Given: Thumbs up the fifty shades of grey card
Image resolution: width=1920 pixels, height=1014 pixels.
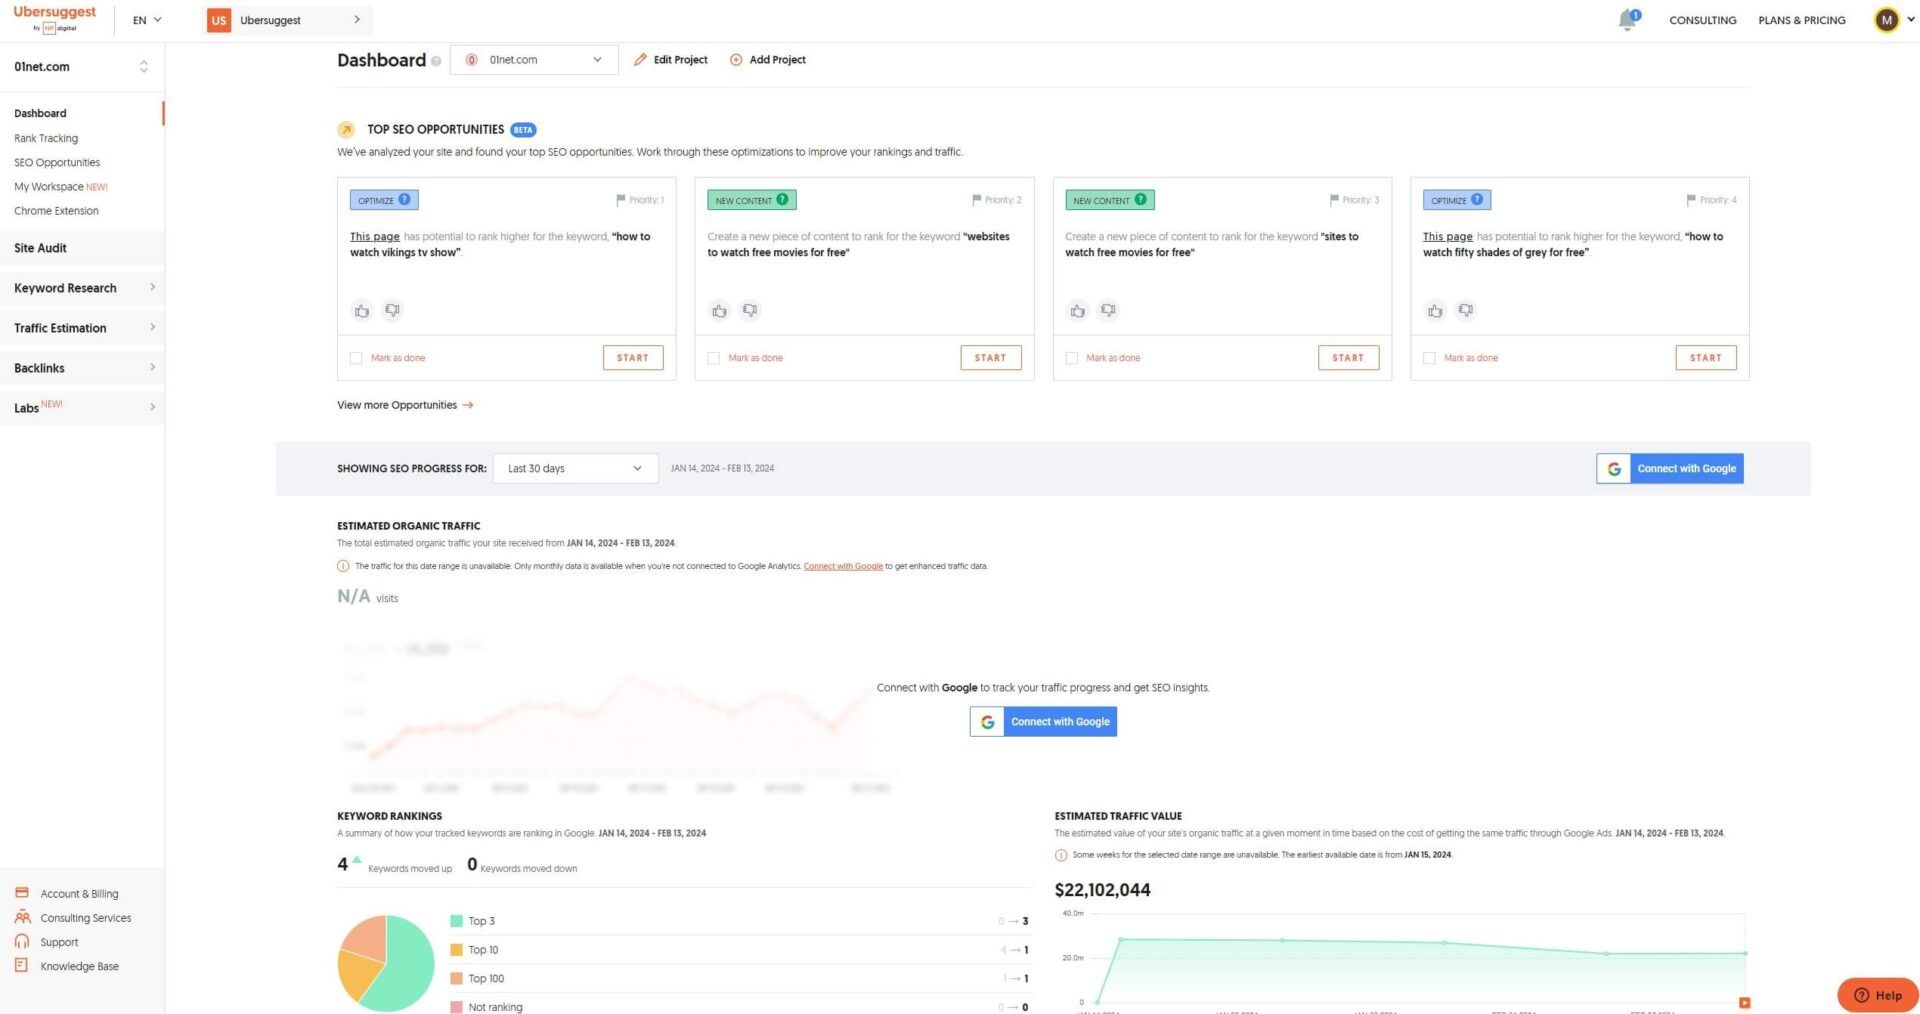Looking at the screenshot, I should tap(1435, 311).
